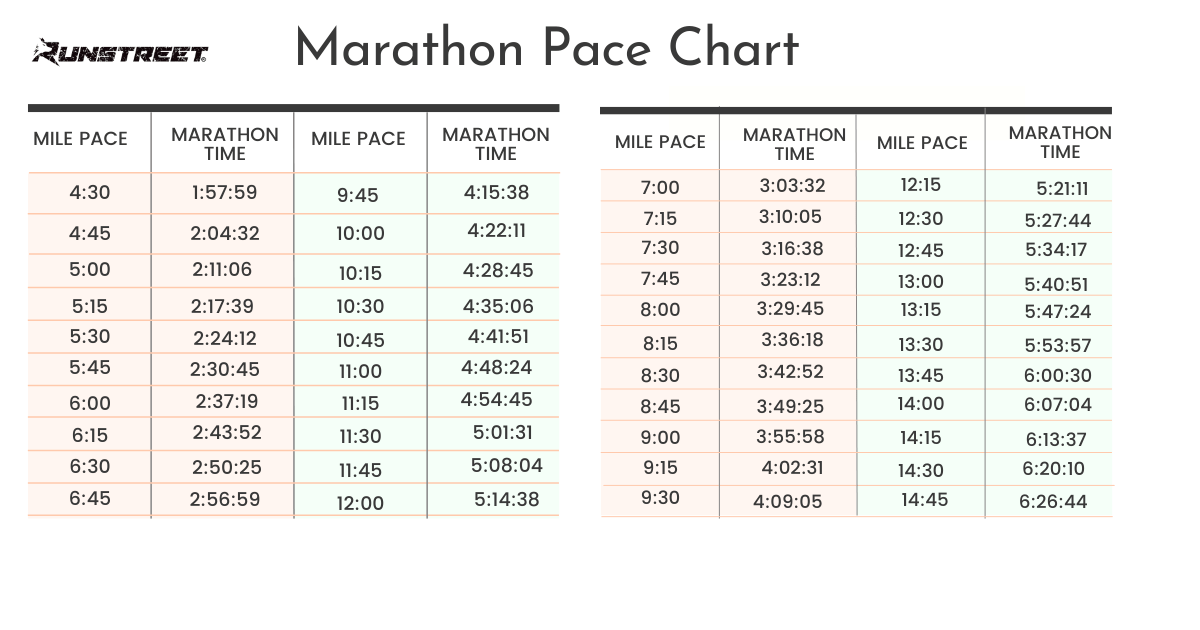Click the 10:00 mile pace cell

coord(360,234)
